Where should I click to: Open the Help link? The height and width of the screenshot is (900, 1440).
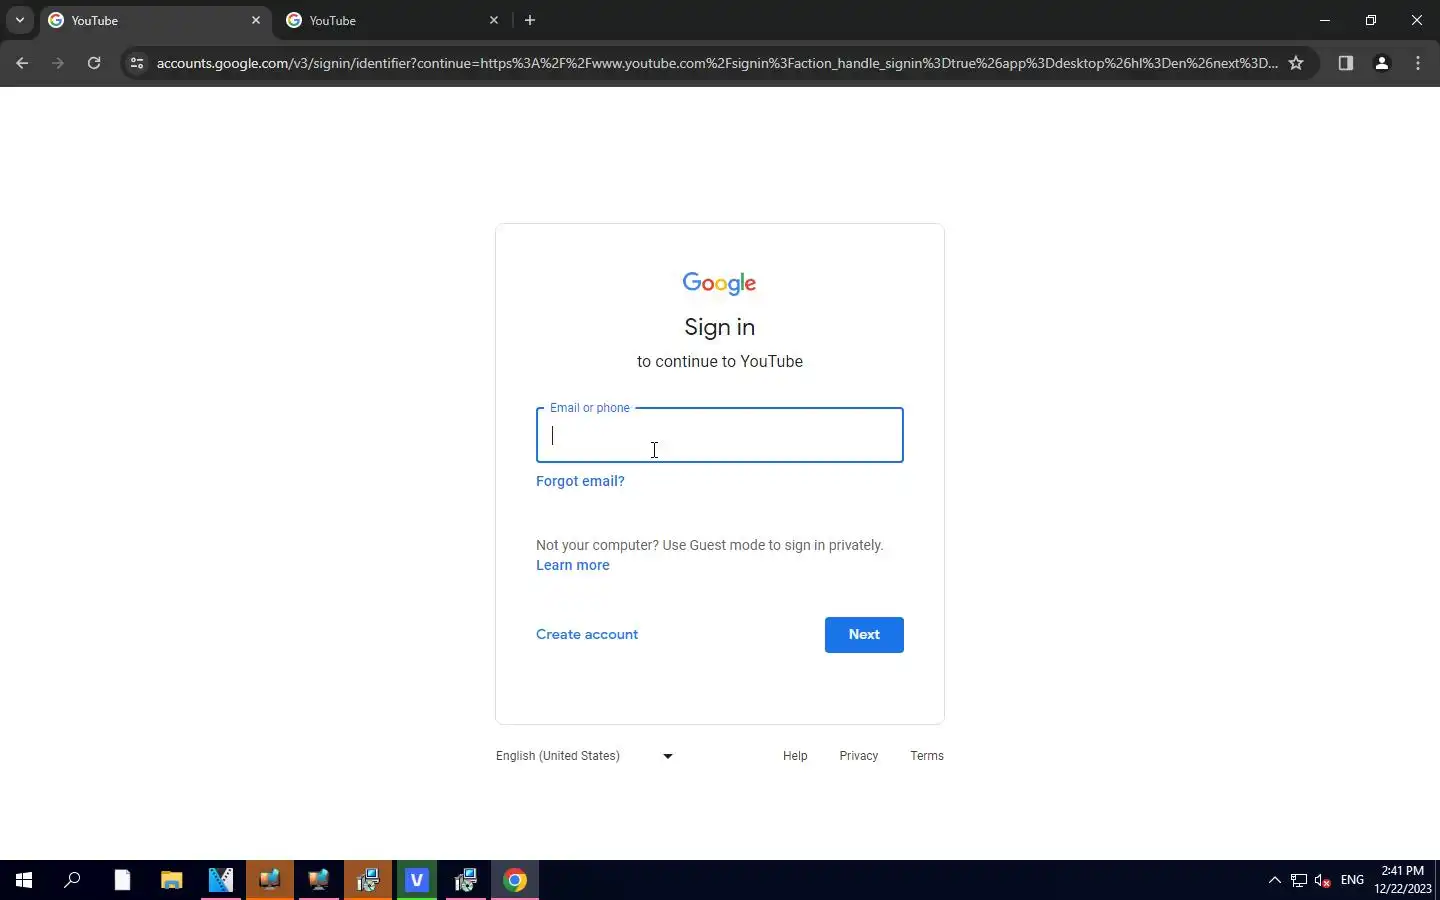[x=795, y=756]
